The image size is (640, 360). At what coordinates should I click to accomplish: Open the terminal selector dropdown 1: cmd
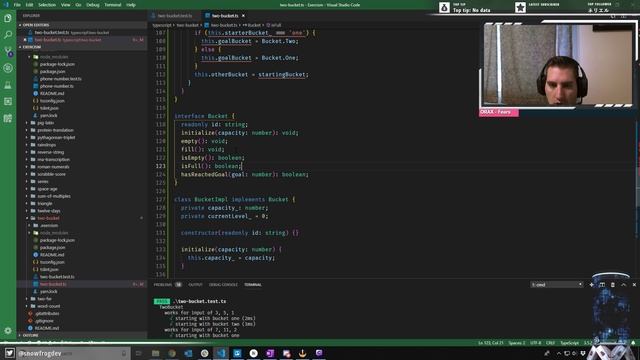(x=557, y=284)
